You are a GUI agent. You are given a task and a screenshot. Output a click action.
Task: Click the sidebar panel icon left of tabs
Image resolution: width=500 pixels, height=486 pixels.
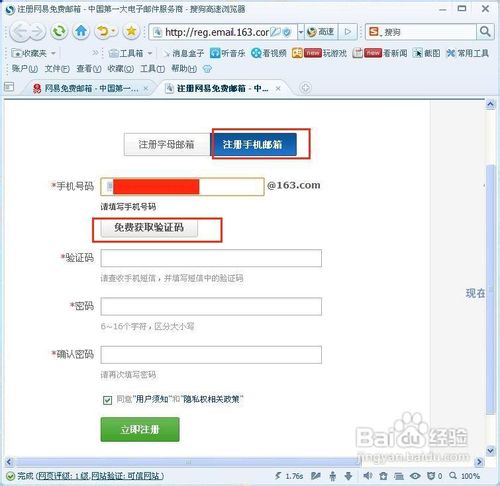9,87
